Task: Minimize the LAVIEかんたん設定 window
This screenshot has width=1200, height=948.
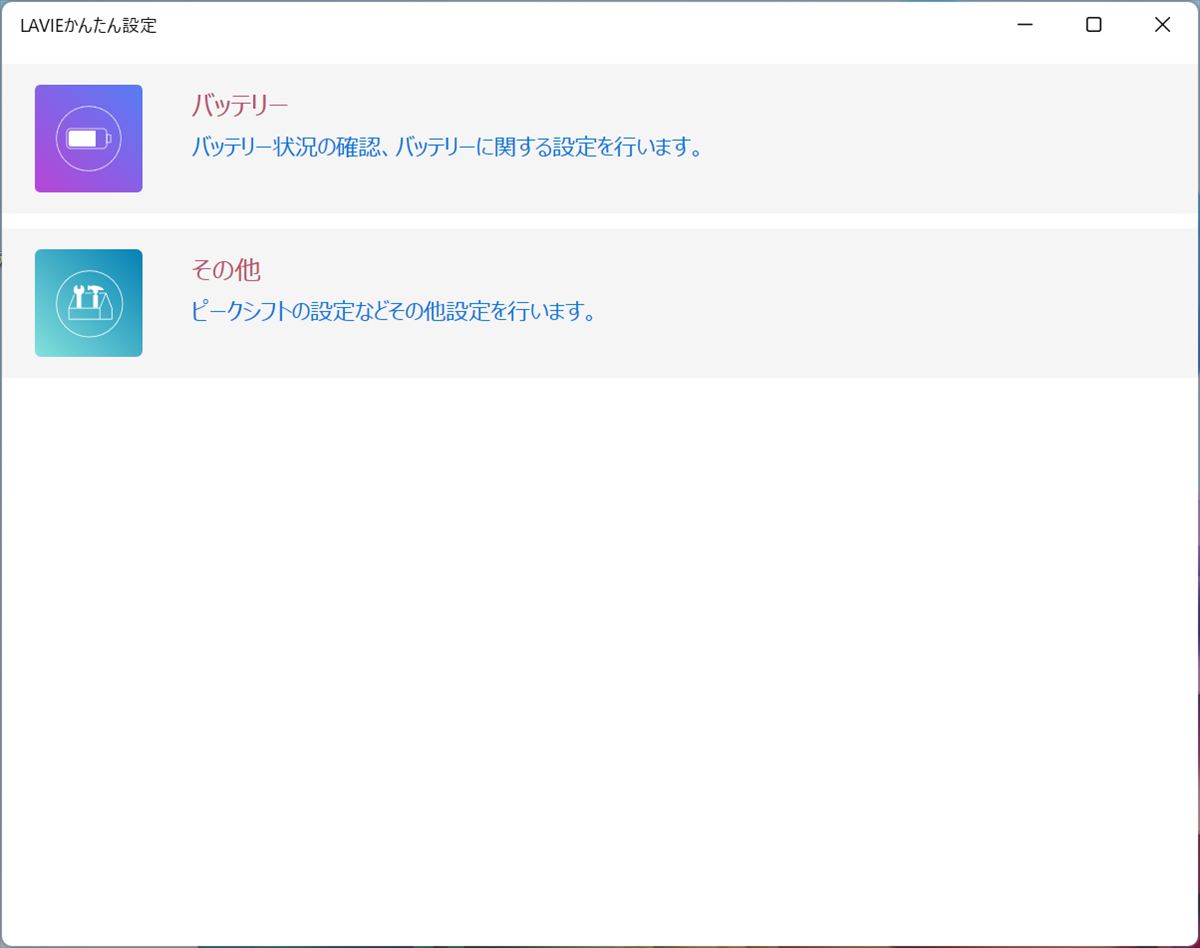Action: click(x=1025, y=25)
